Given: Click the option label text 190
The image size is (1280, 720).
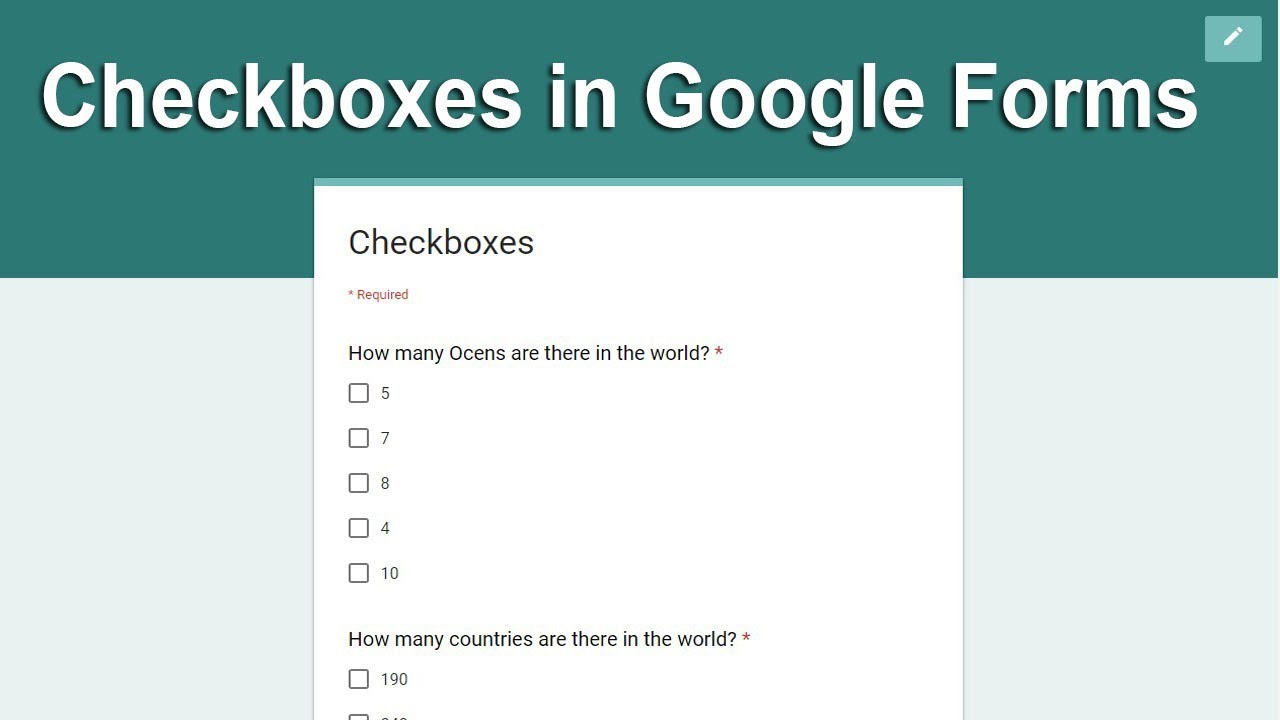Looking at the screenshot, I should click(x=394, y=680).
